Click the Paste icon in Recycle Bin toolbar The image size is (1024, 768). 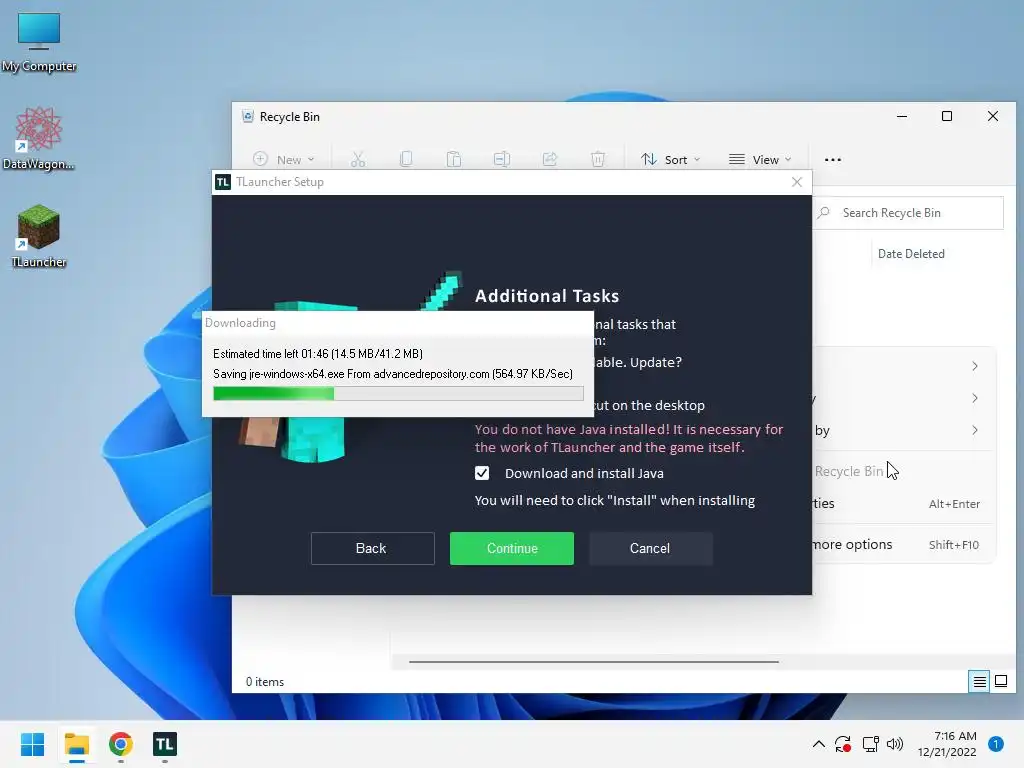point(454,159)
